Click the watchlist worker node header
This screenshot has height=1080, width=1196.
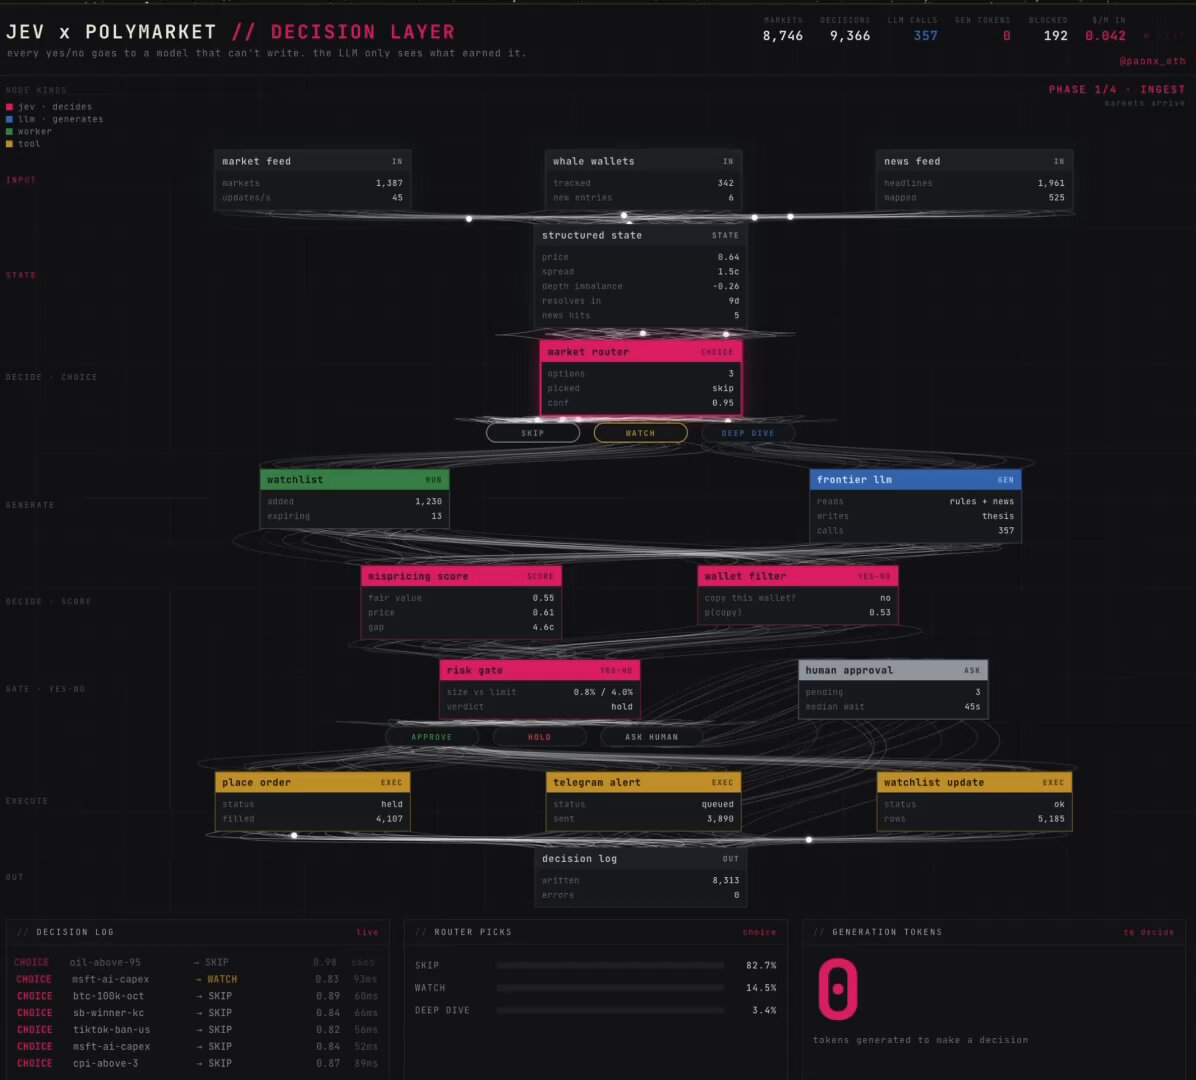tap(355, 480)
